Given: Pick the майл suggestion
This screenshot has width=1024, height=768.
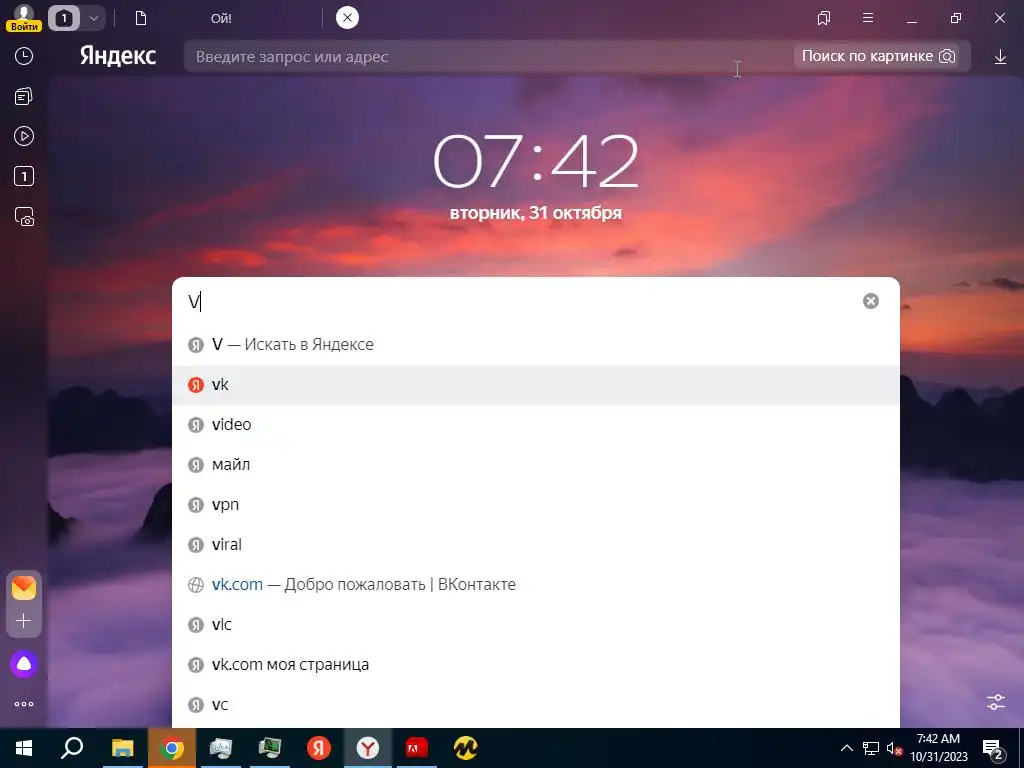Looking at the screenshot, I should [536, 464].
